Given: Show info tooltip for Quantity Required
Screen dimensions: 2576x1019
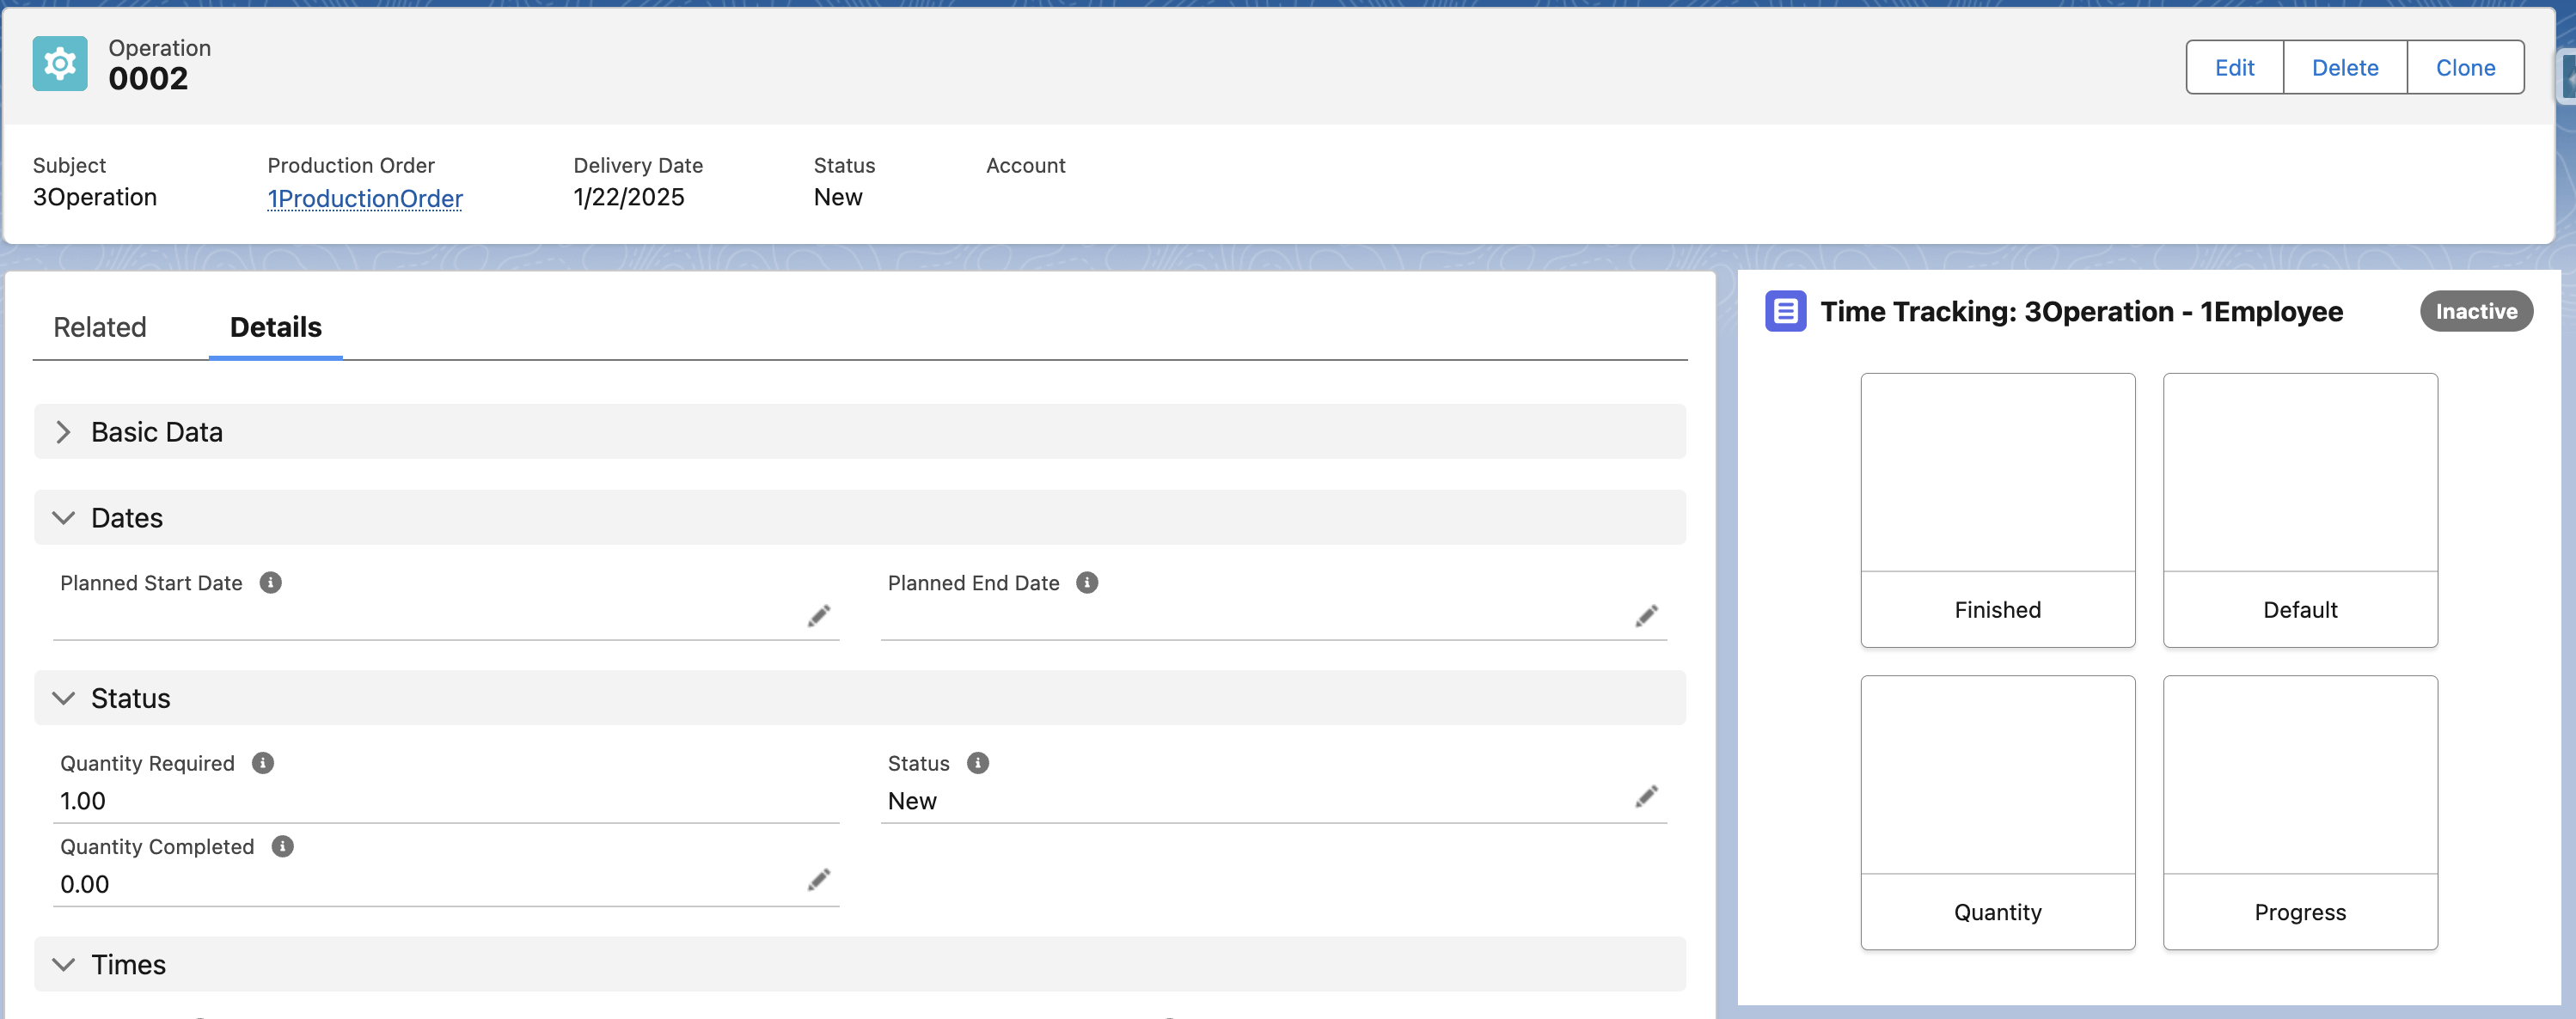Looking at the screenshot, I should tap(262, 763).
